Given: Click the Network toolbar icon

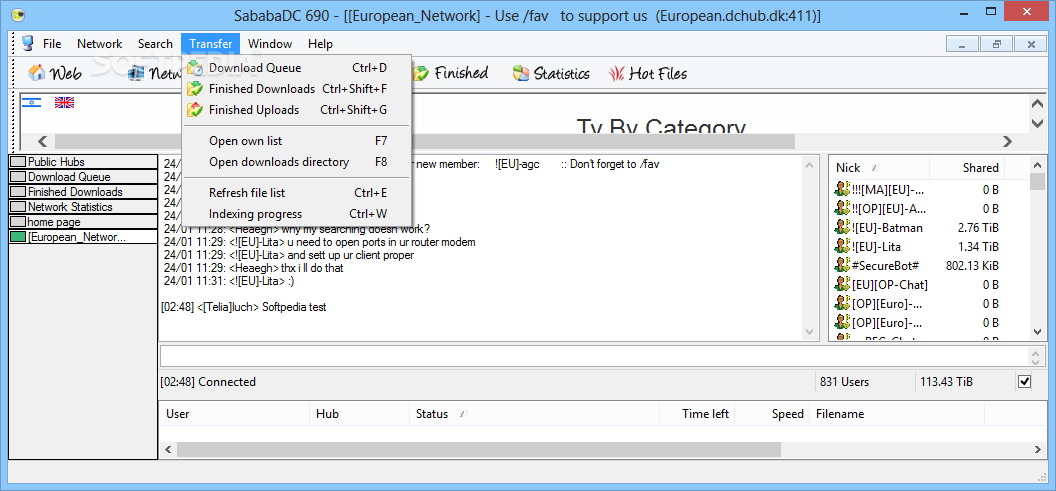Looking at the screenshot, I should click(x=135, y=73).
